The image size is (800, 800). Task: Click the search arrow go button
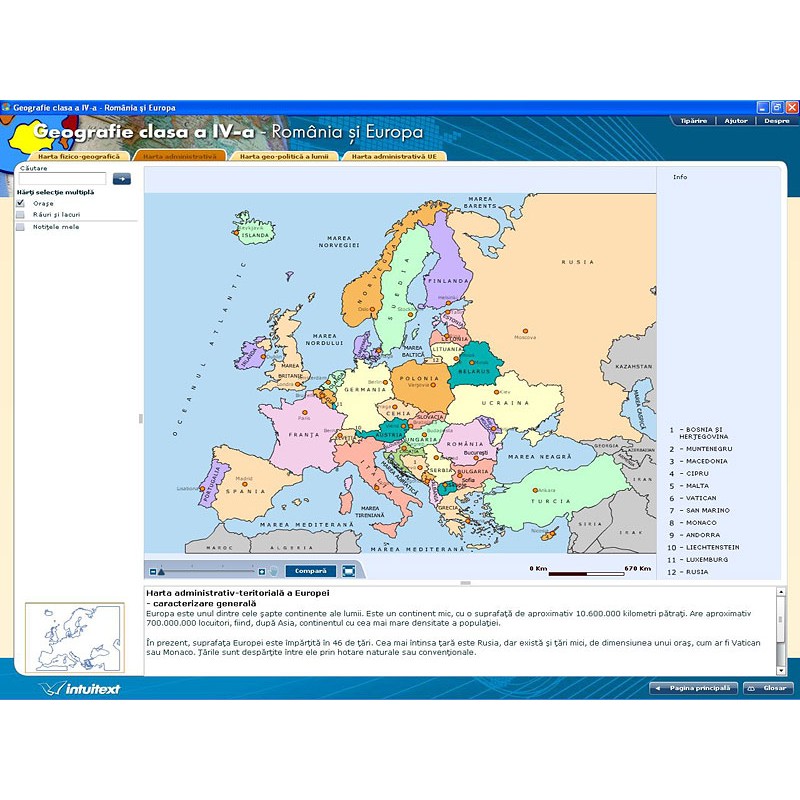122,179
